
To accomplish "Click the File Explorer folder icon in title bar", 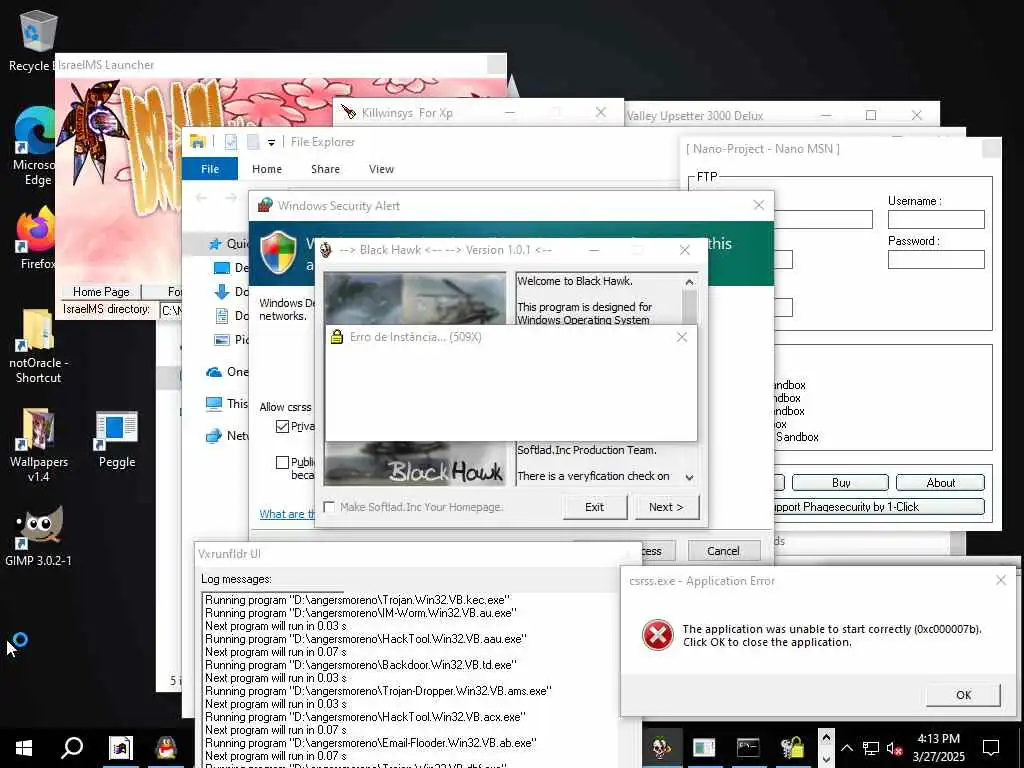I will 198,142.
